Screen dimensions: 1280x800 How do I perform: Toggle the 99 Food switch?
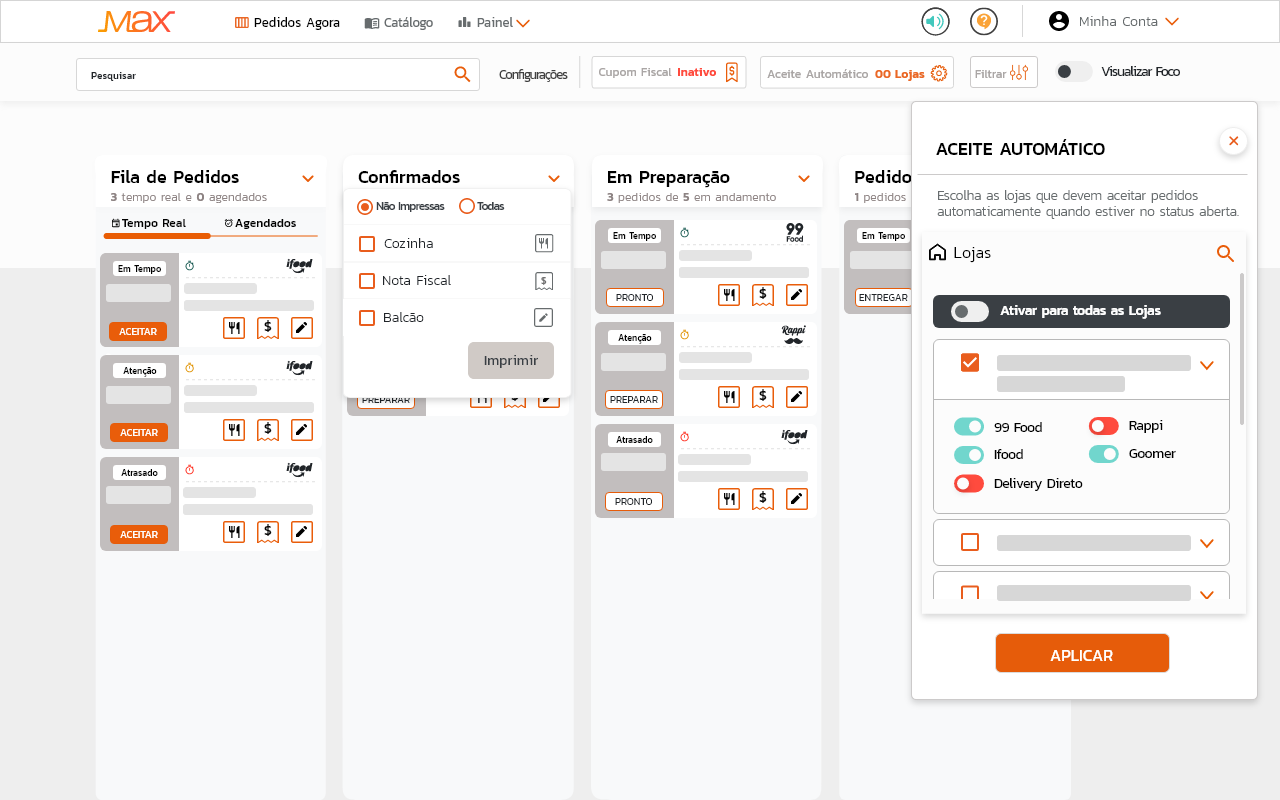point(969,427)
